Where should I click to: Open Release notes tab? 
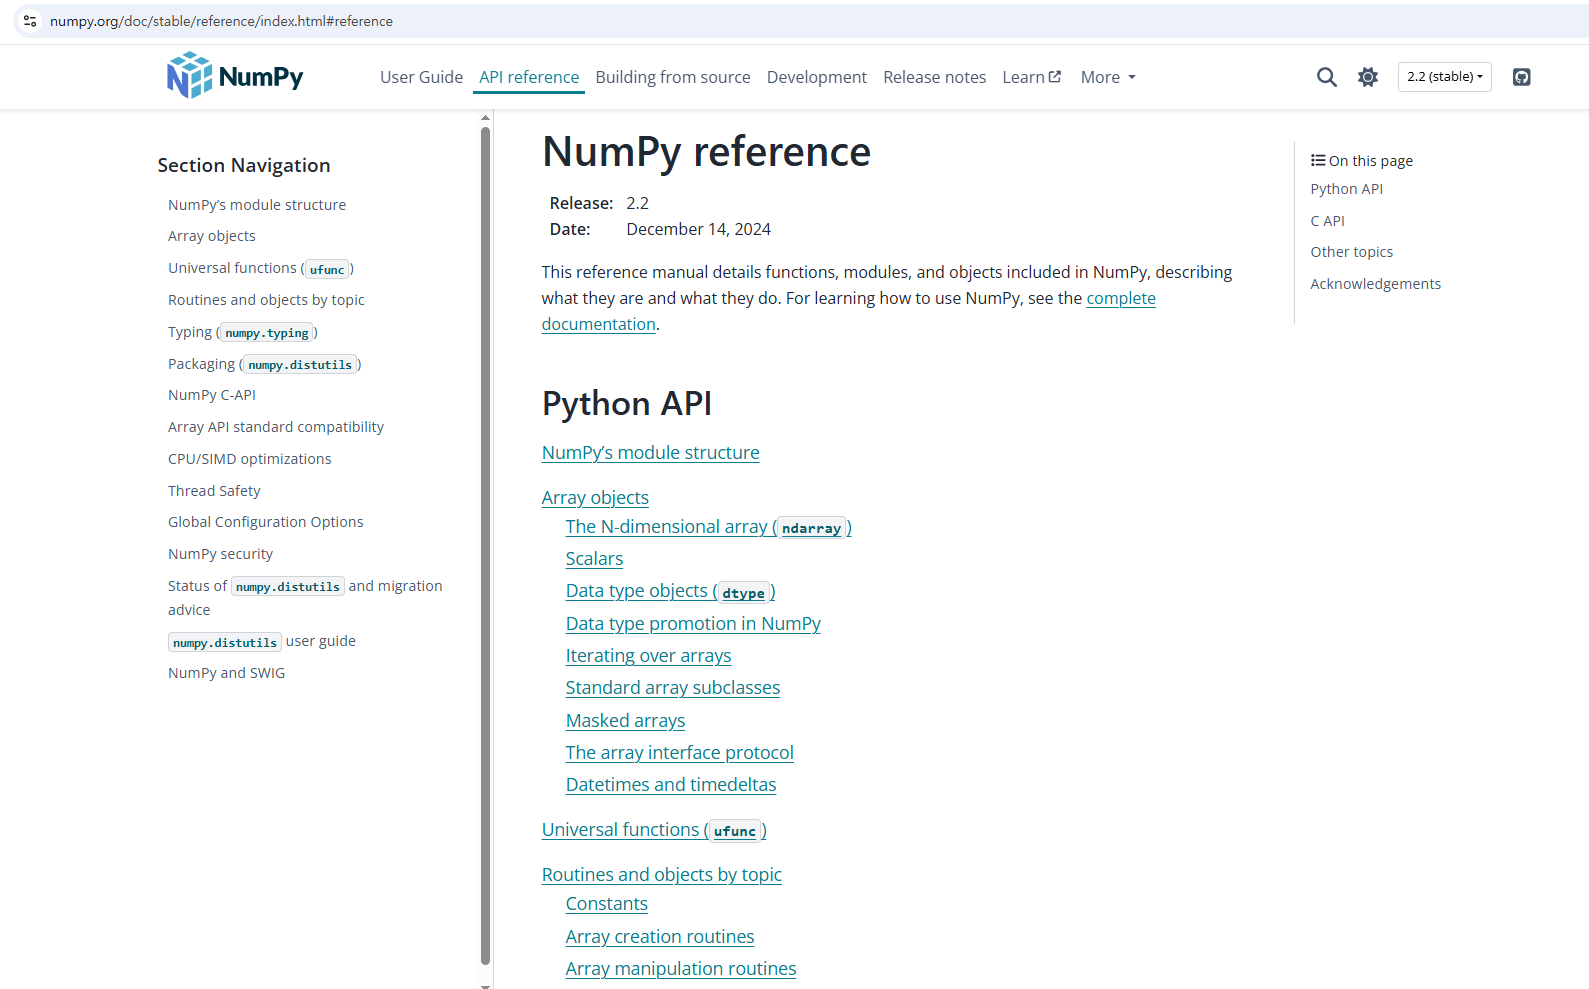pyautogui.click(x=934, y=77)
